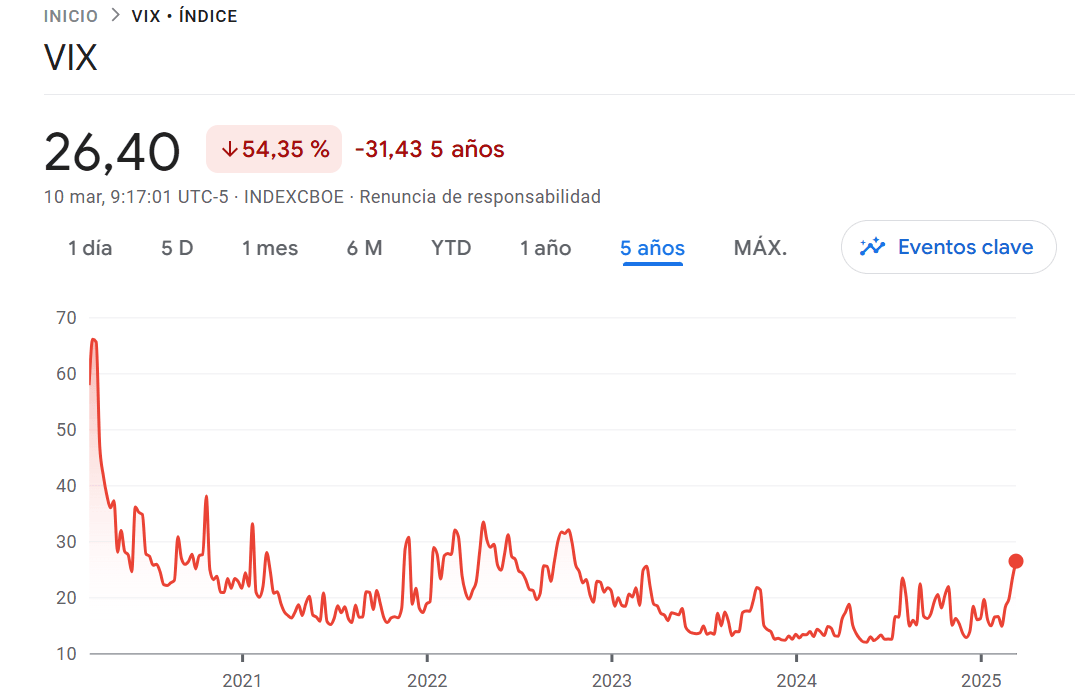The height and width of the screenshot is (700, 1075).
Task: Select the YTD range option
Action: [450, 247]
